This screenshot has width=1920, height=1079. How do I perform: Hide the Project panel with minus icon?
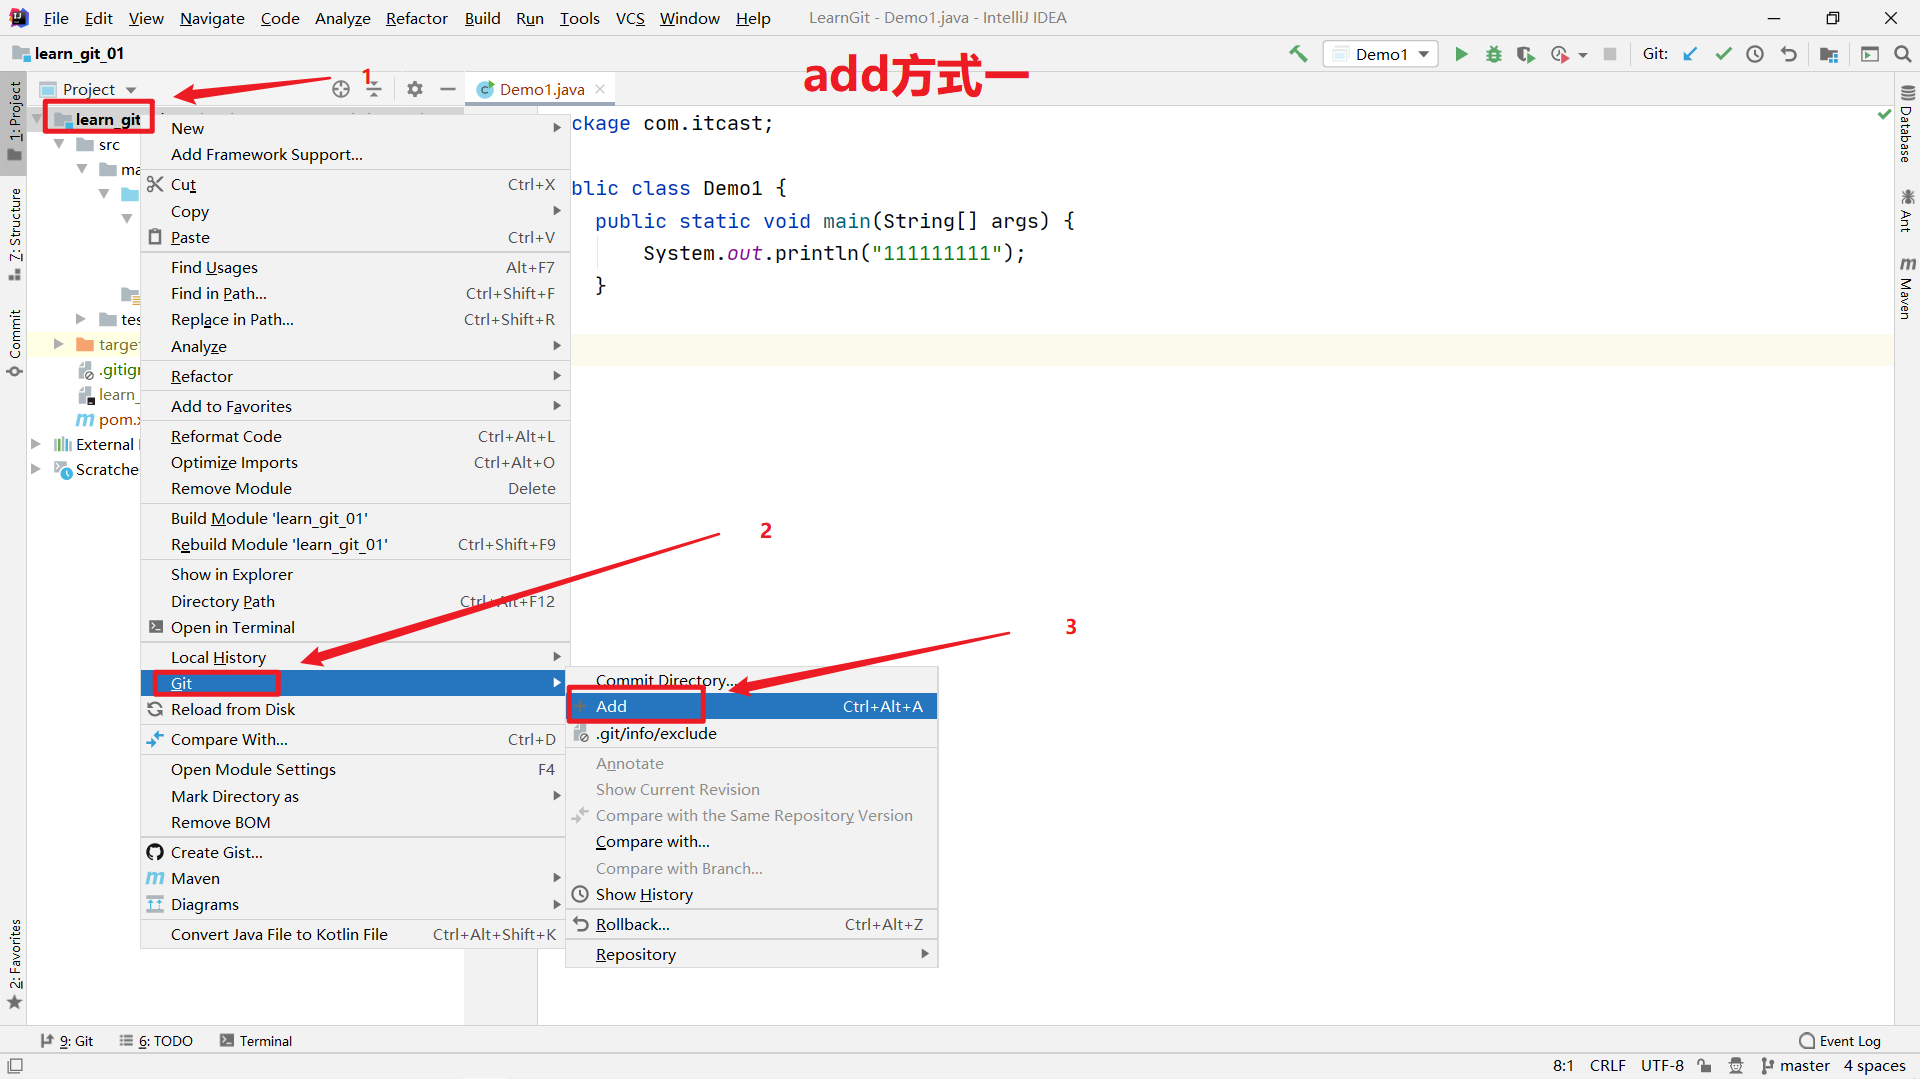pos(448,89)
